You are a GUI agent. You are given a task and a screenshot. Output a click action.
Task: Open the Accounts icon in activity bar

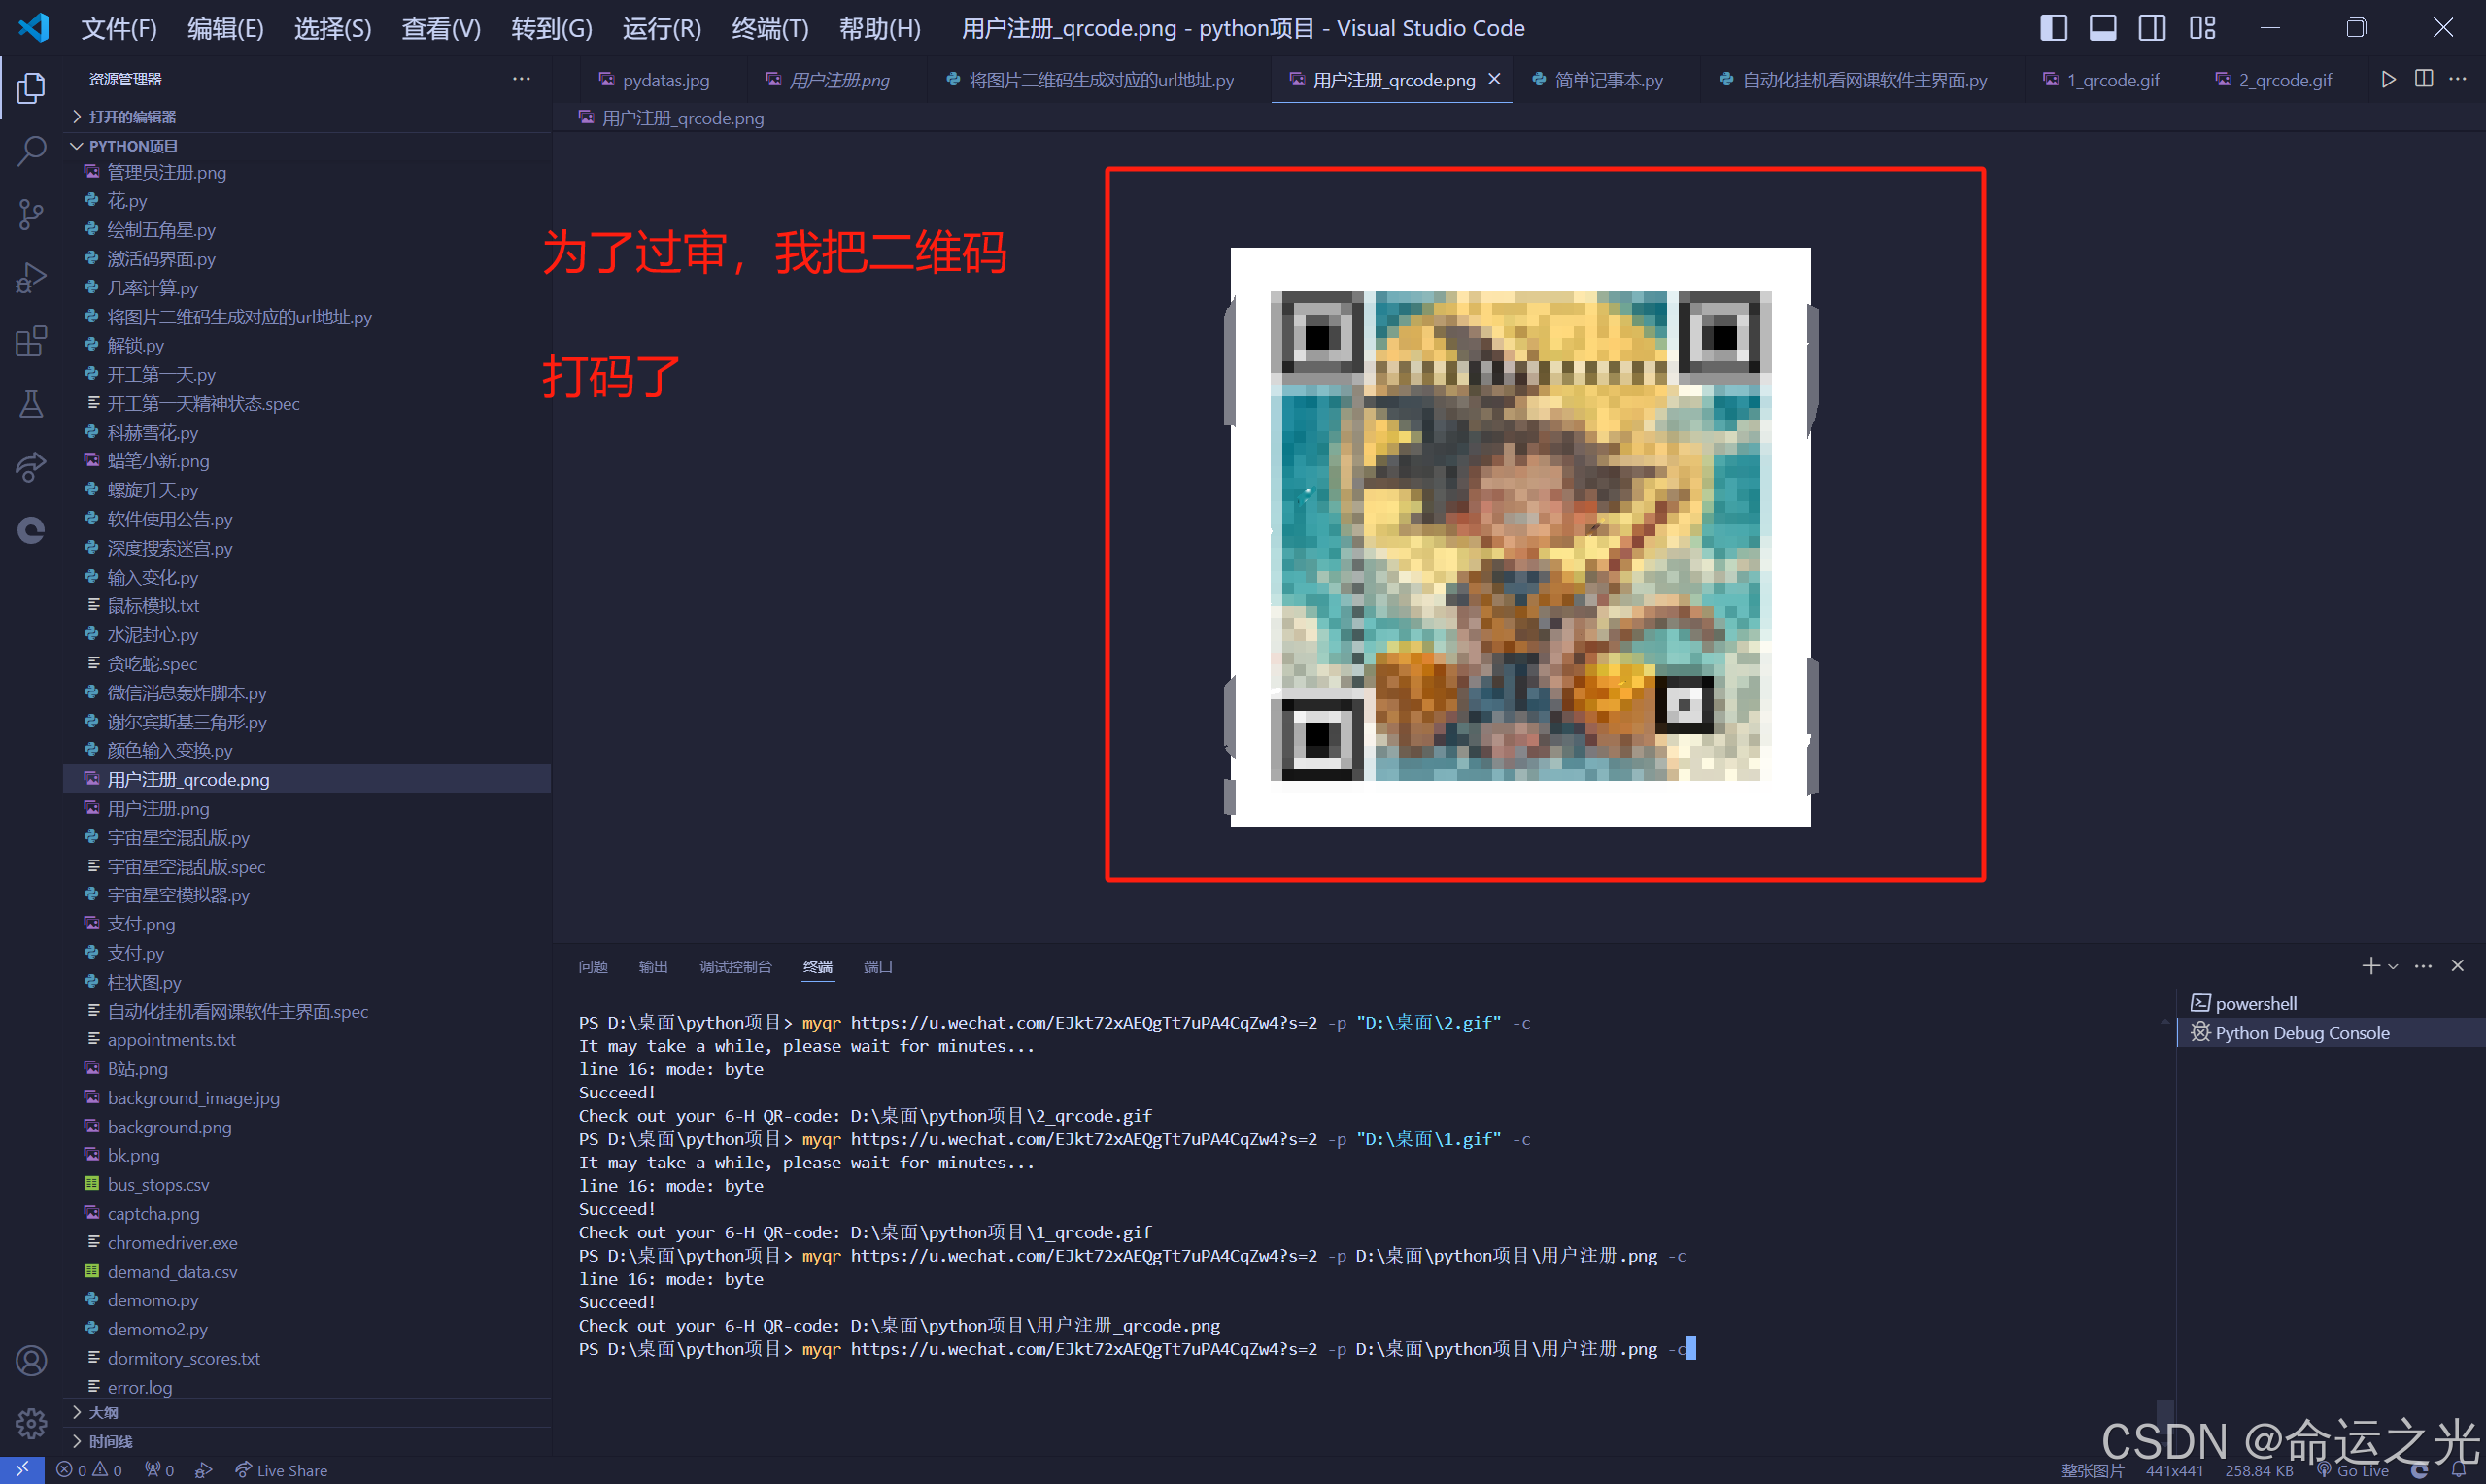pos(31,1360)
